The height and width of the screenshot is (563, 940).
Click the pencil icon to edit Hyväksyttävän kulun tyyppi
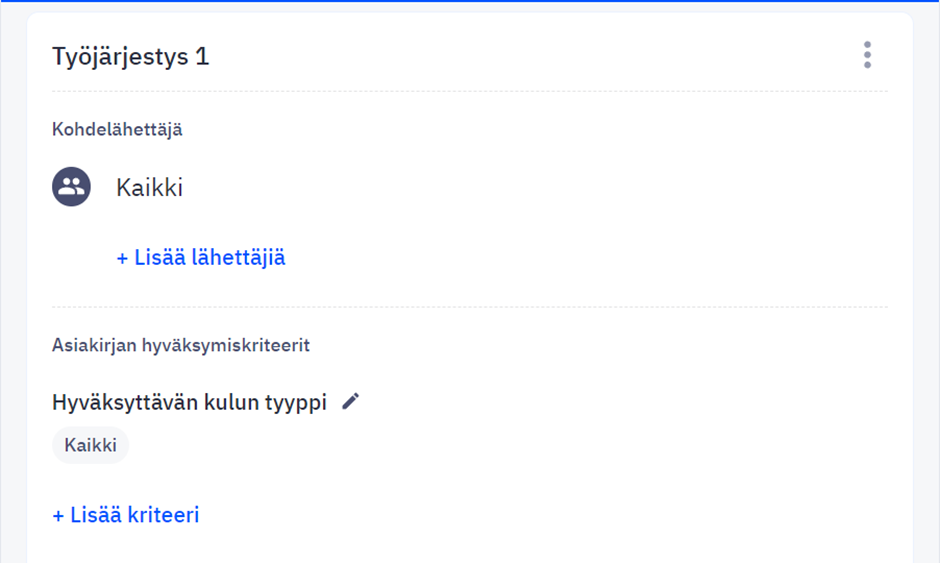351,401
